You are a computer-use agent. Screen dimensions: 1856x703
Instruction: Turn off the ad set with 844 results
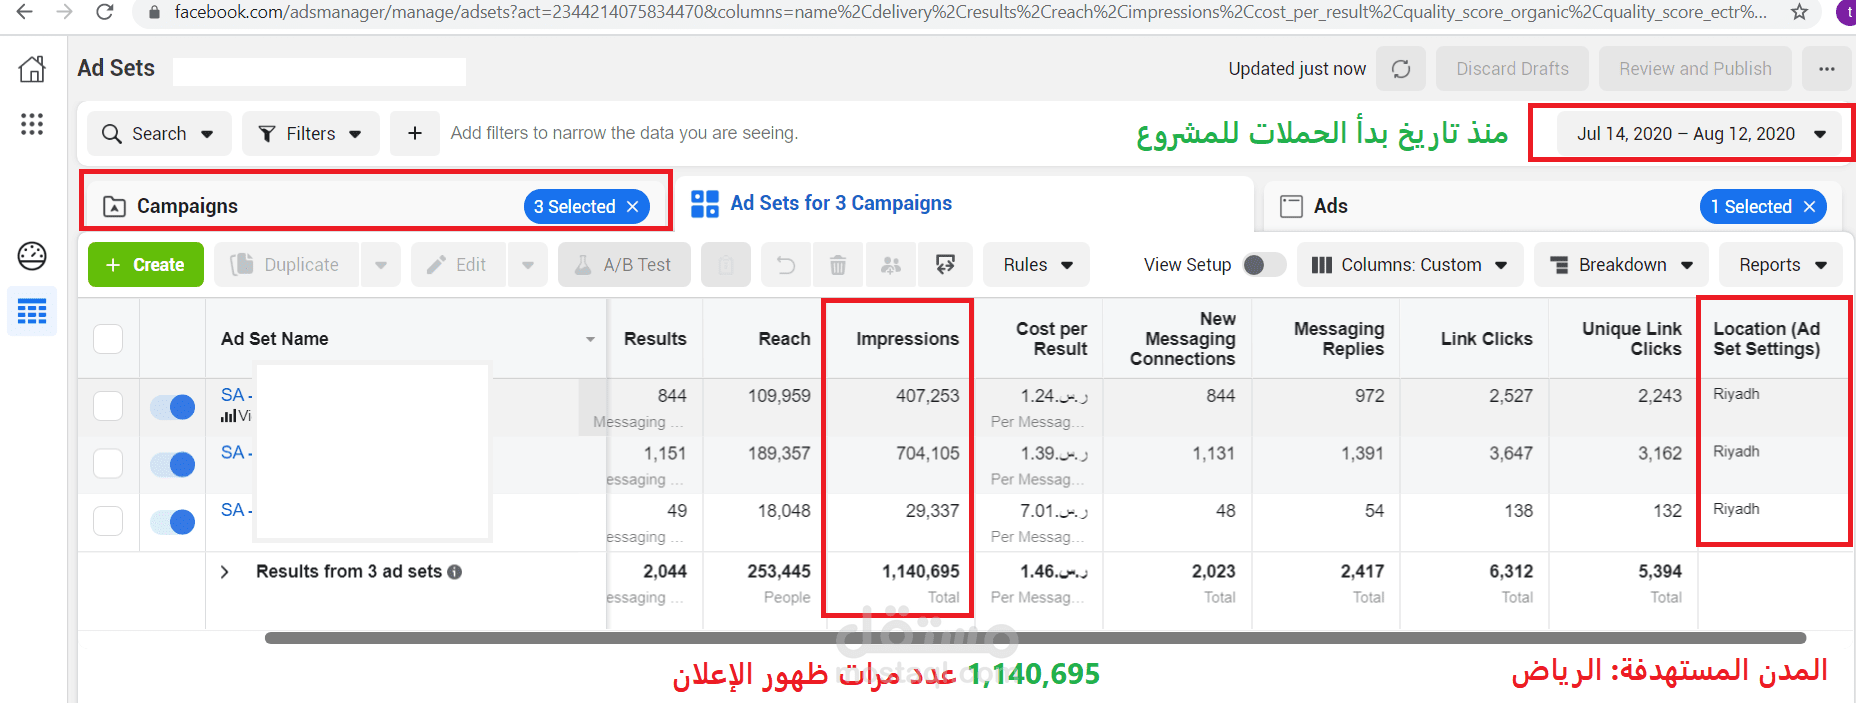point(172,407)
